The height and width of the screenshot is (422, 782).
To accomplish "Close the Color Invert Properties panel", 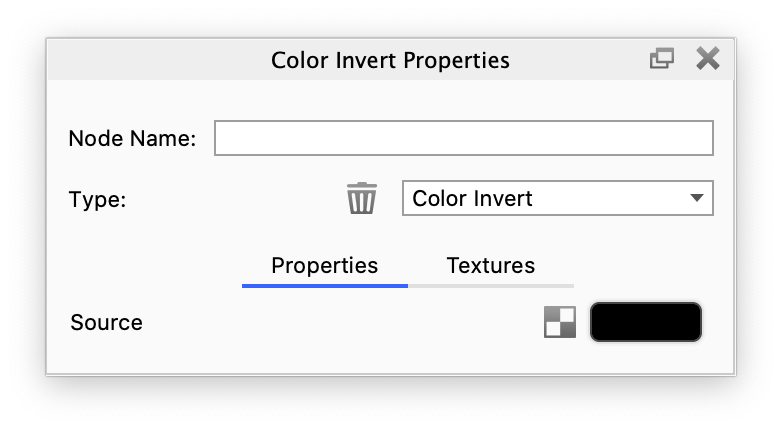I will 708,60.
